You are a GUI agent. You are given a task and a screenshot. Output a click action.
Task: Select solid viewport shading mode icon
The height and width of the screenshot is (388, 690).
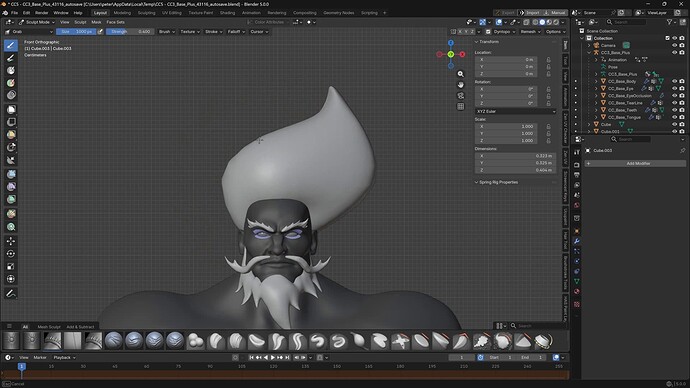pos(542,22)
